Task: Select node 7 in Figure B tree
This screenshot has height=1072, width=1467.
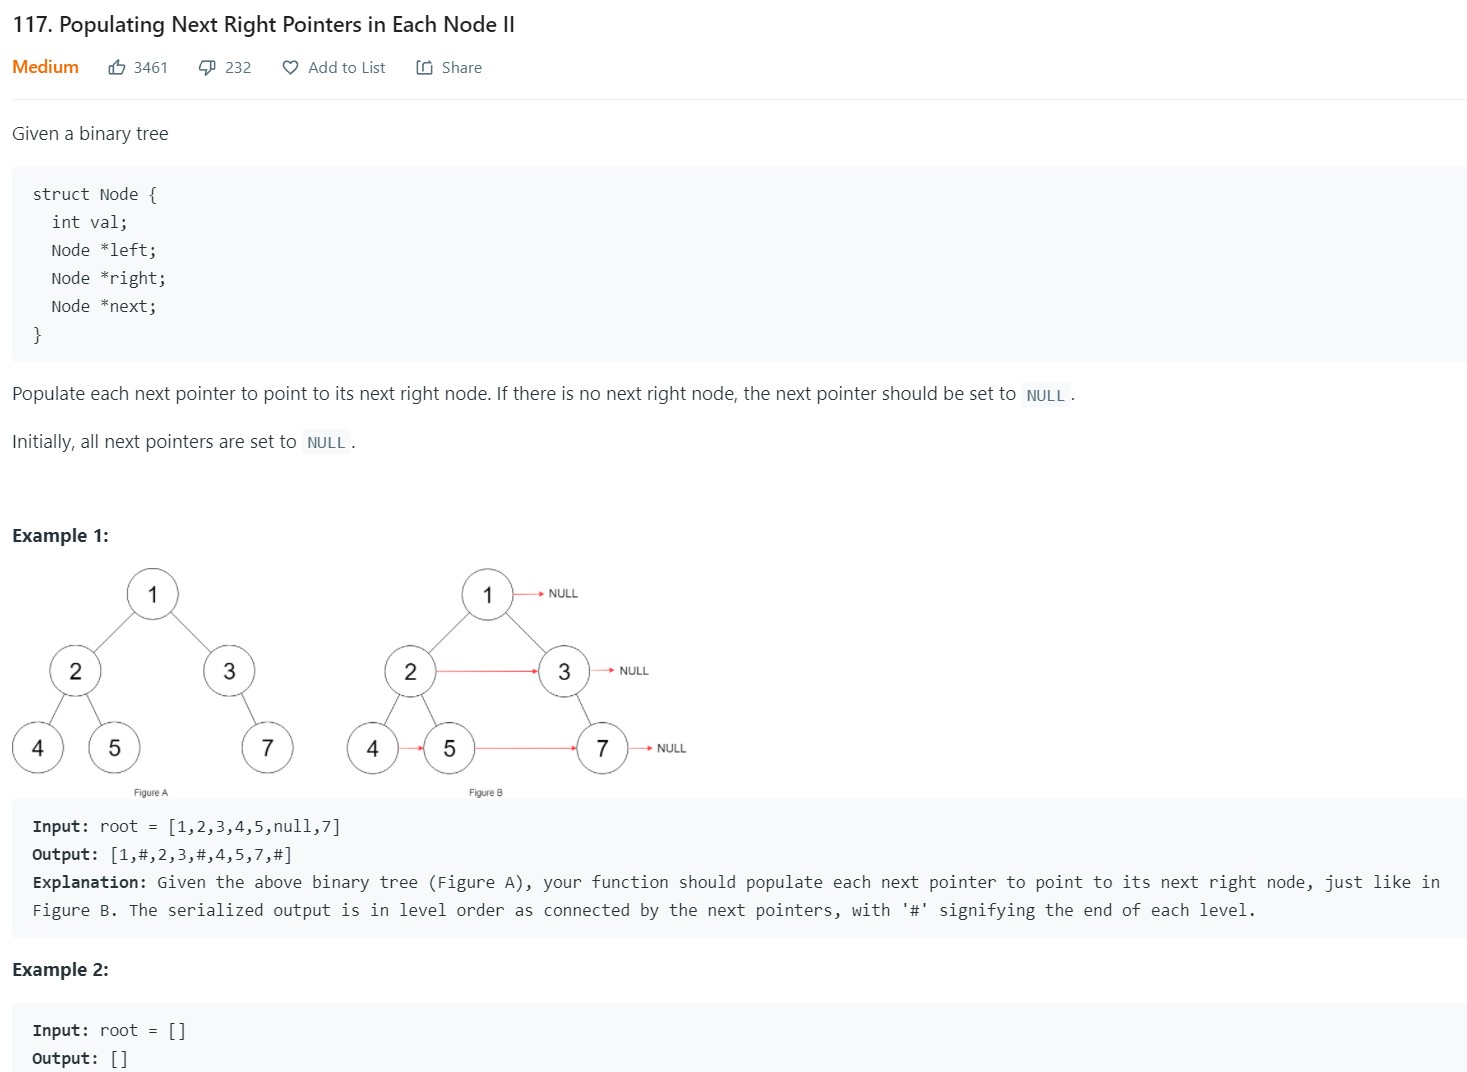Action: point(602,748)
